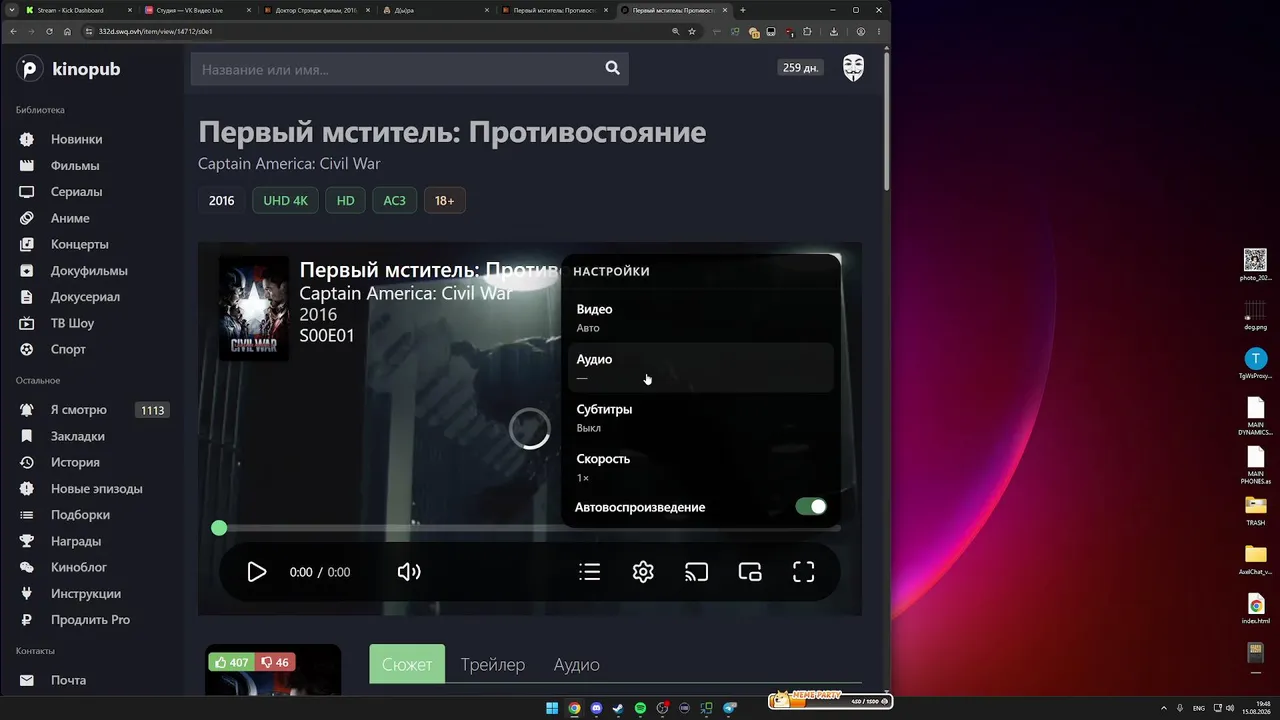Open Фильмы section in the sidebar

75,165
